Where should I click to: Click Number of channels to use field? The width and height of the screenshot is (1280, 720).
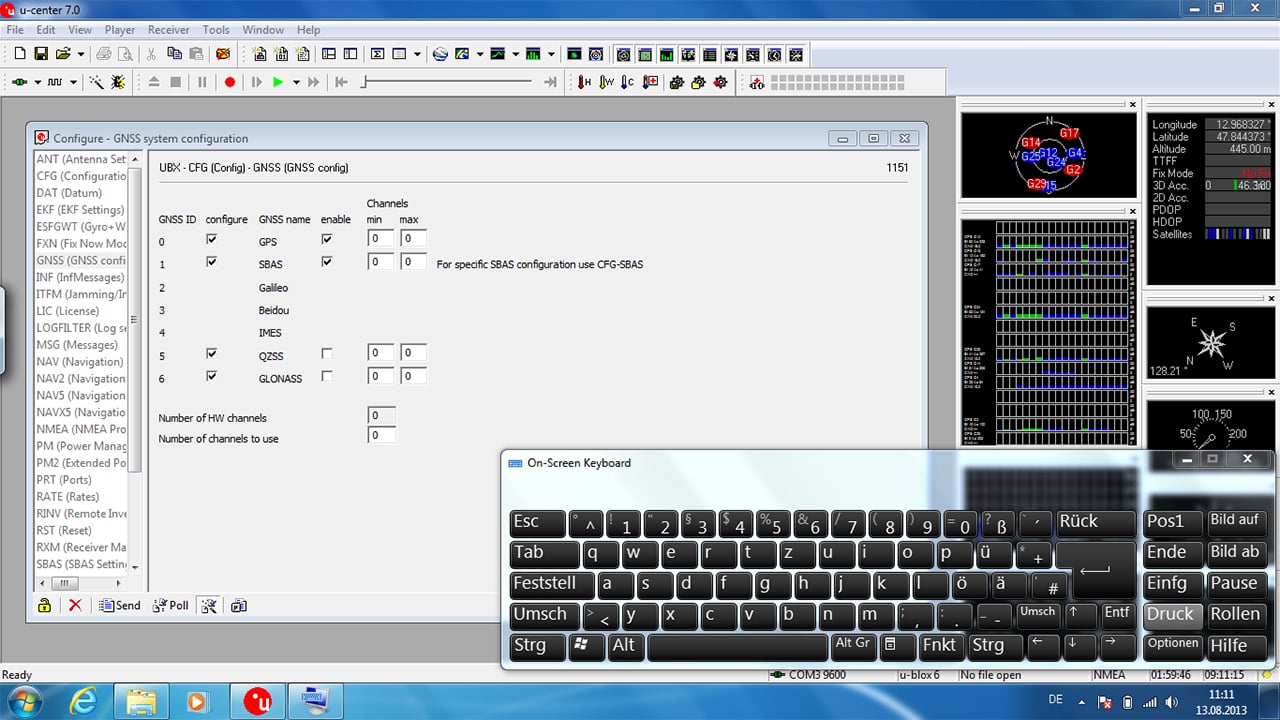382,436
